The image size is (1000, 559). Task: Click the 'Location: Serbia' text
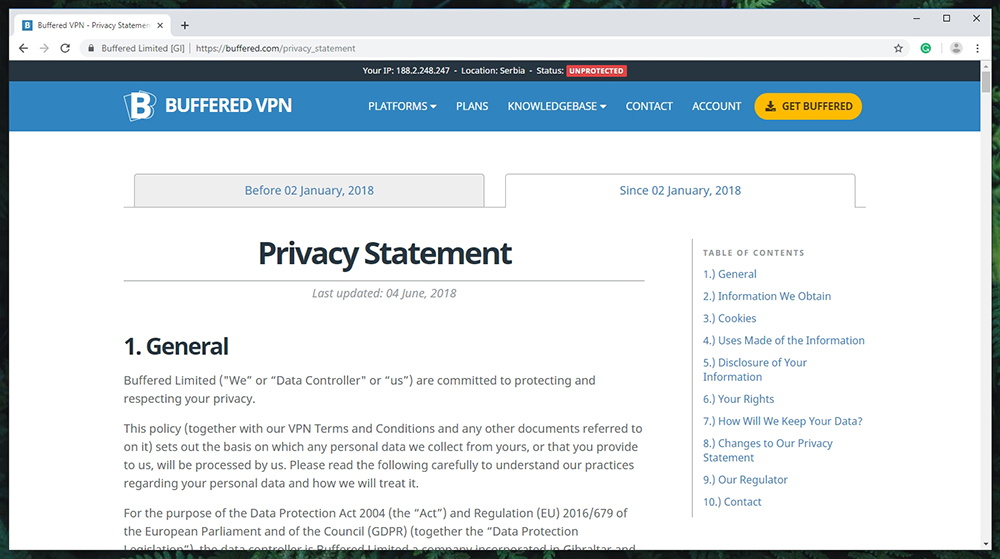(493, 71)
